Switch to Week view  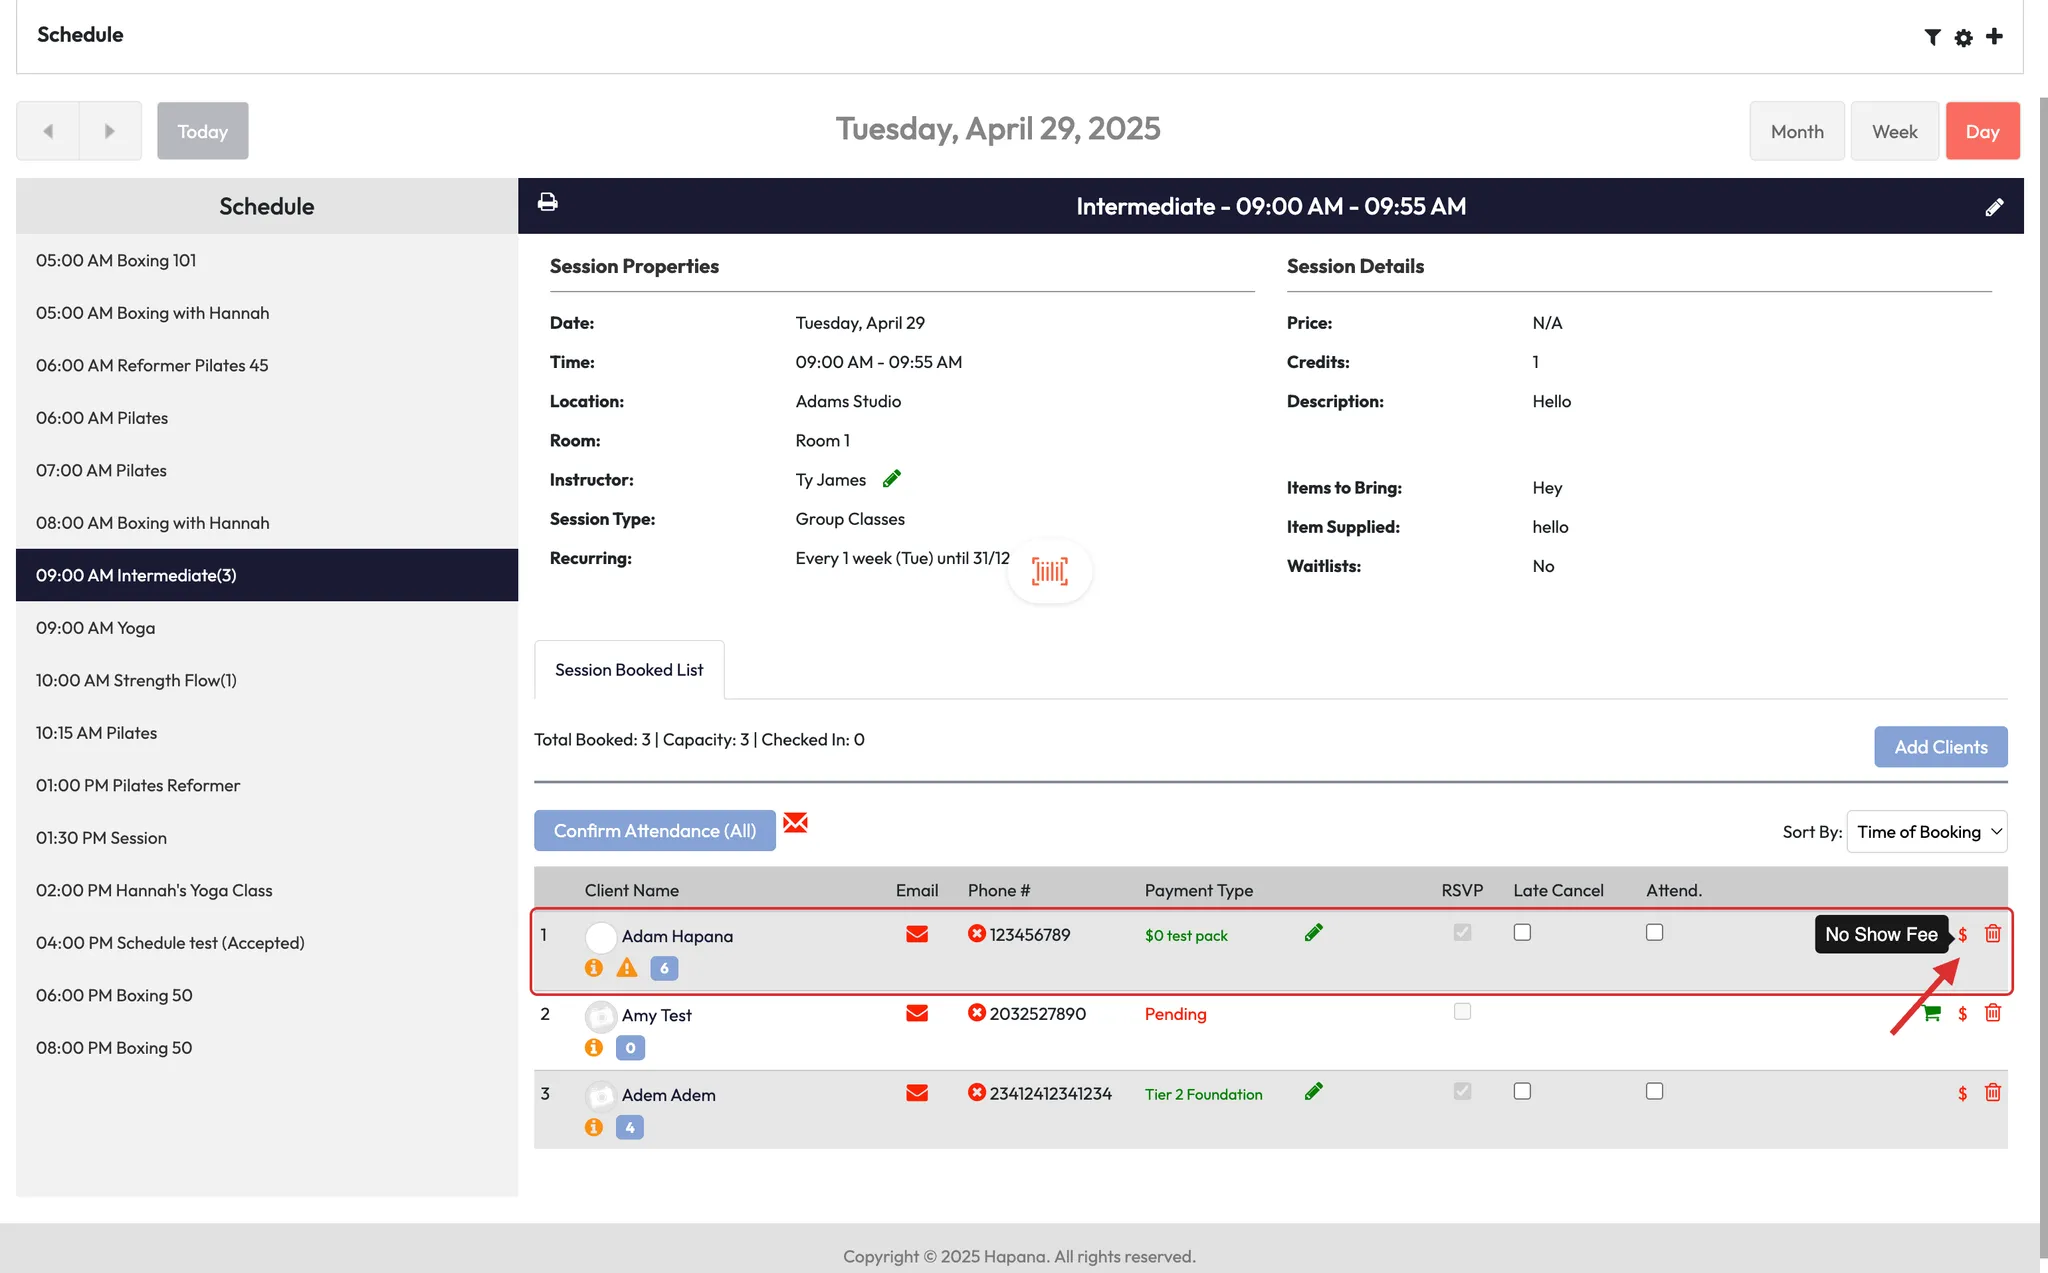[x=1894, y=131]
